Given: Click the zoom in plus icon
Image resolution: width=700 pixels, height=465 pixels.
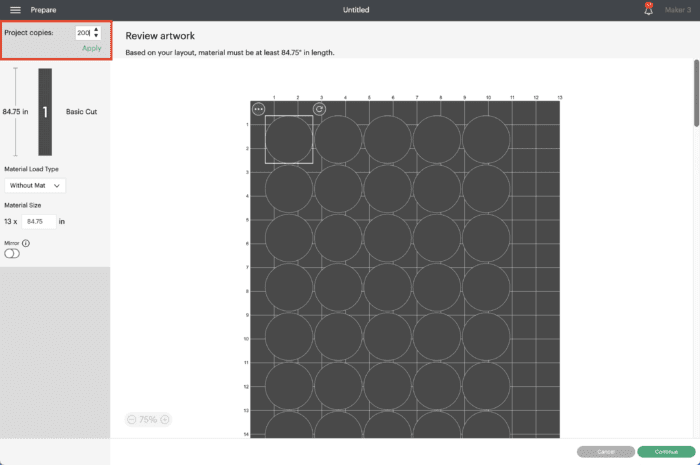Looking at the screenshot, I should pyautogui.click(x=165, y=420).
